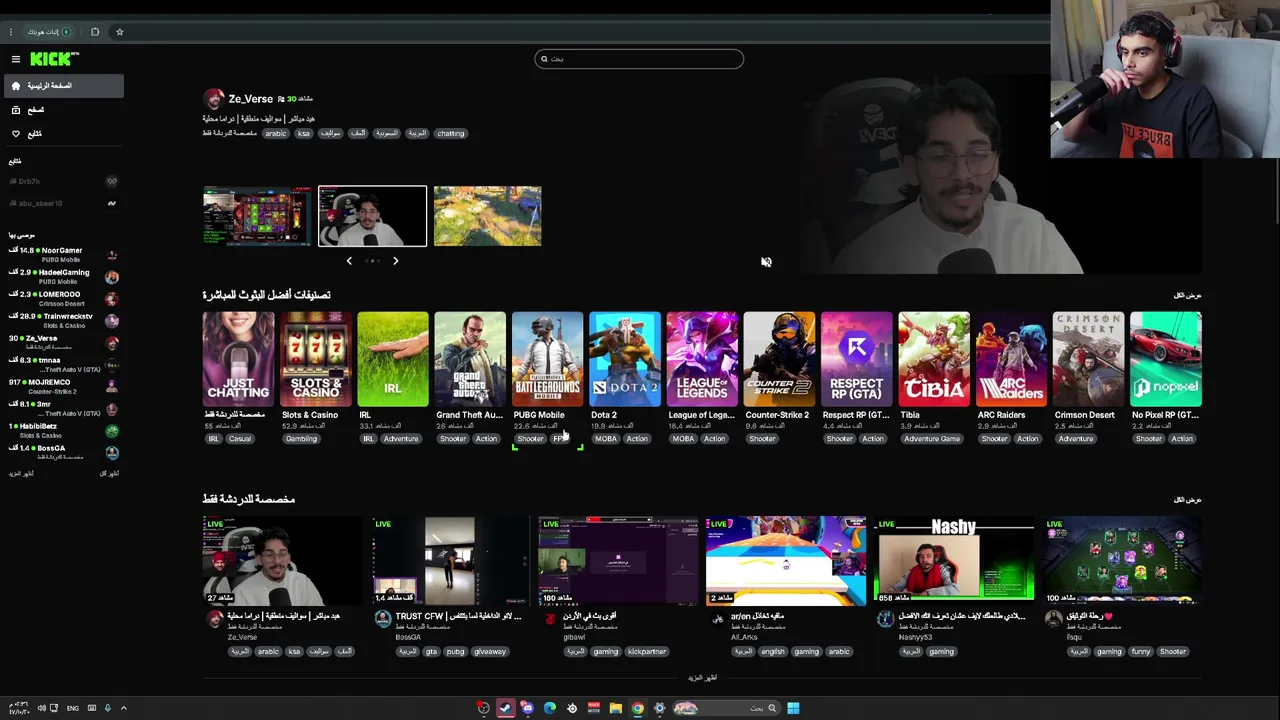Open browser three-dot menu at top left
This screenshot has width=1280, height=720.
click(x=10, y=32)
